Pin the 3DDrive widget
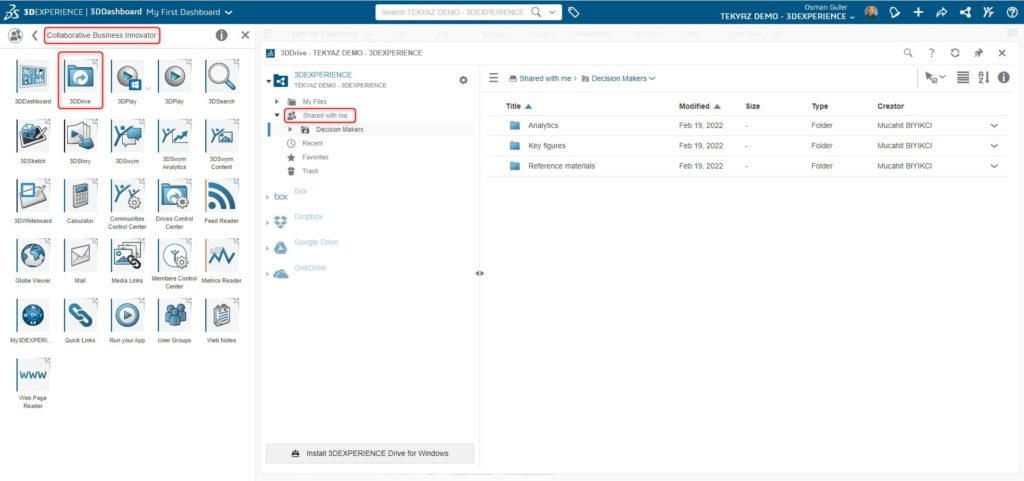Image resolution: width=1024 pixels, height=481 pixels. (978, 53)
